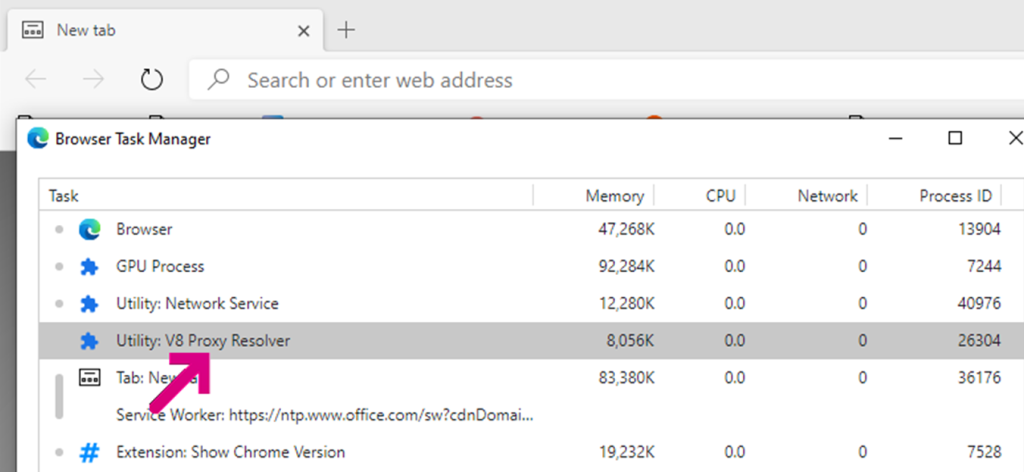Sort by Task column header

tap(64, 196)
